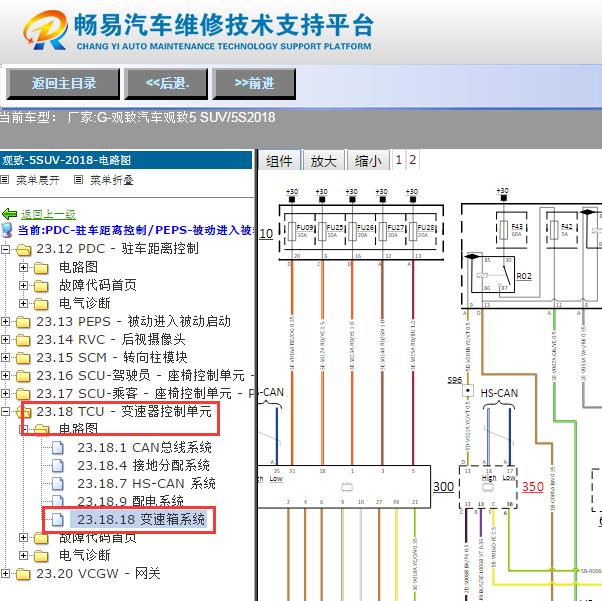Click the current-location computer icon
The image size is (602, 601).
(x=7, y=230)
